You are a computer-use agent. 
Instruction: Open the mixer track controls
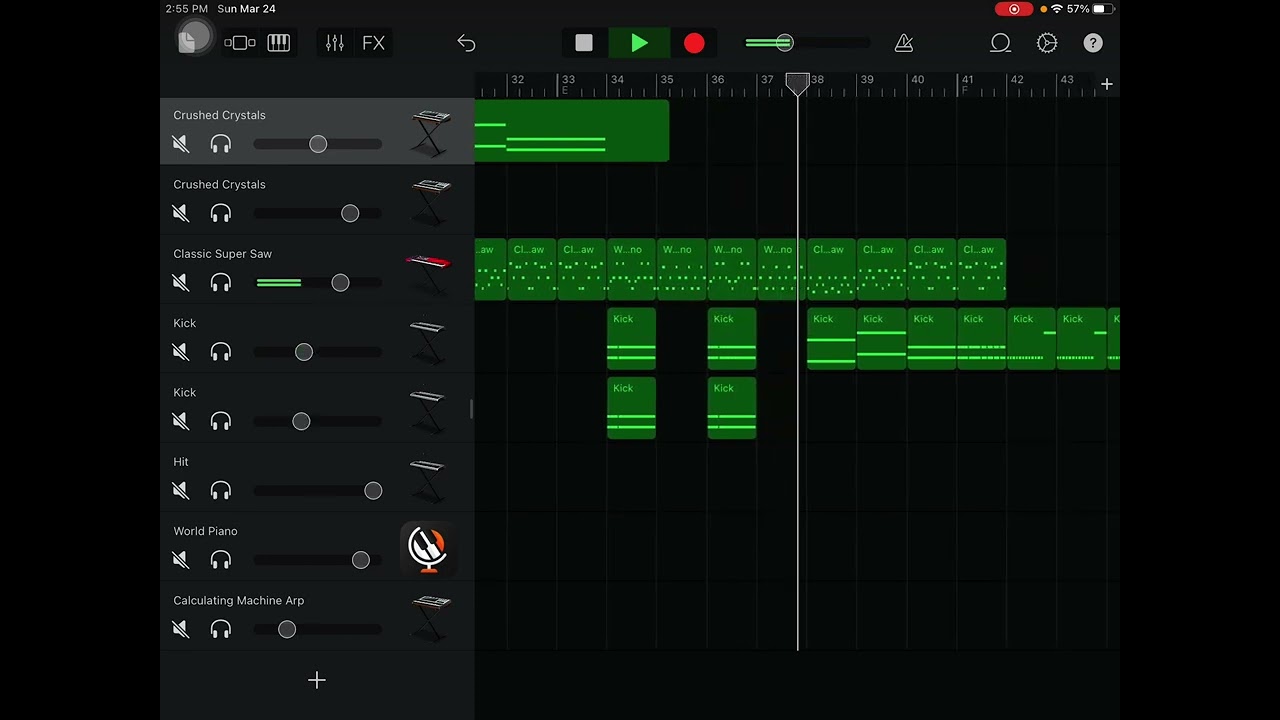[335, 43]
